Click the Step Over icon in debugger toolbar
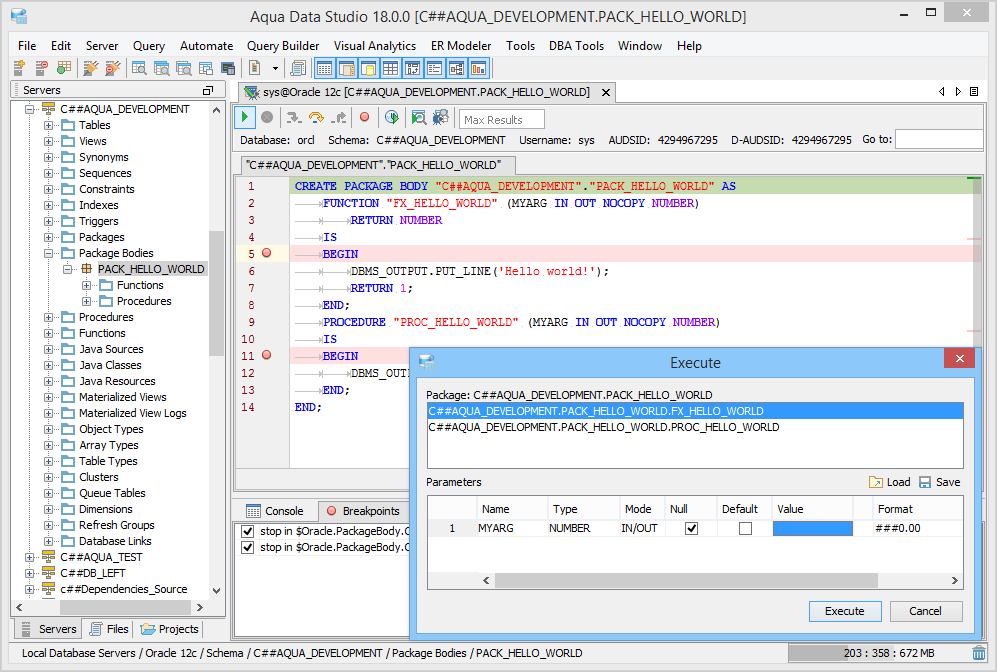 click(x=316, y=118)
